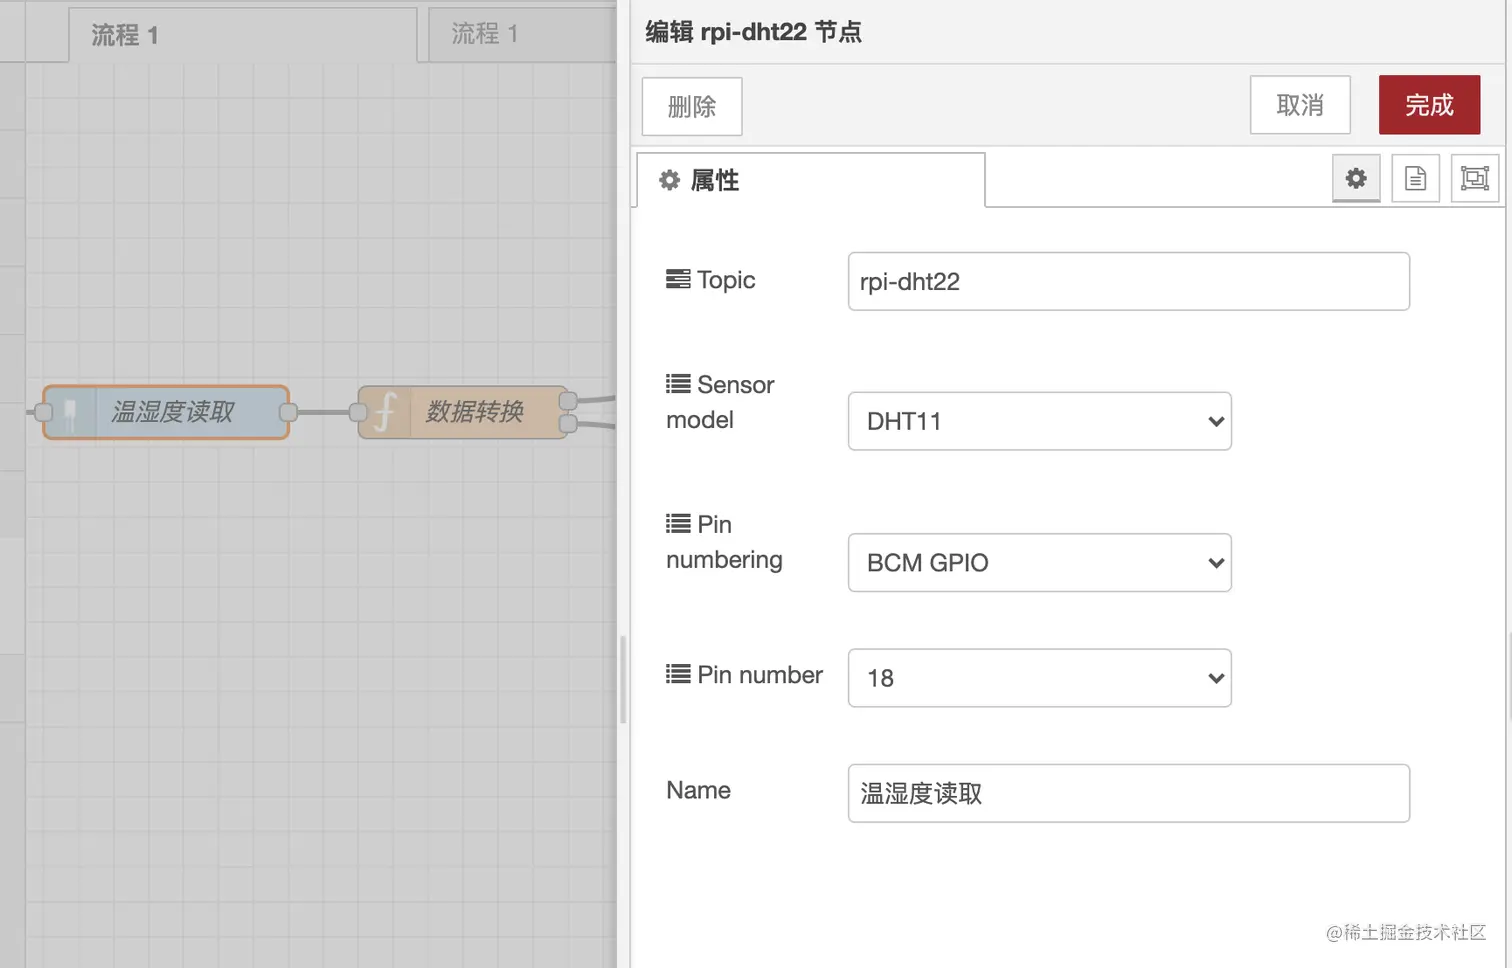Expand the Pin number dropdown
This screenshot has height=968, width=1512.
point(1039,678)
